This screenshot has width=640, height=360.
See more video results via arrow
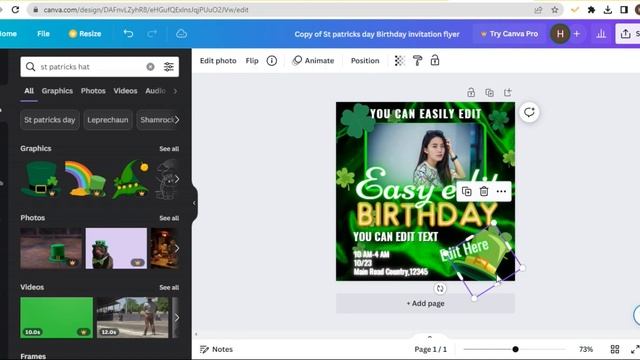(177, 318)
